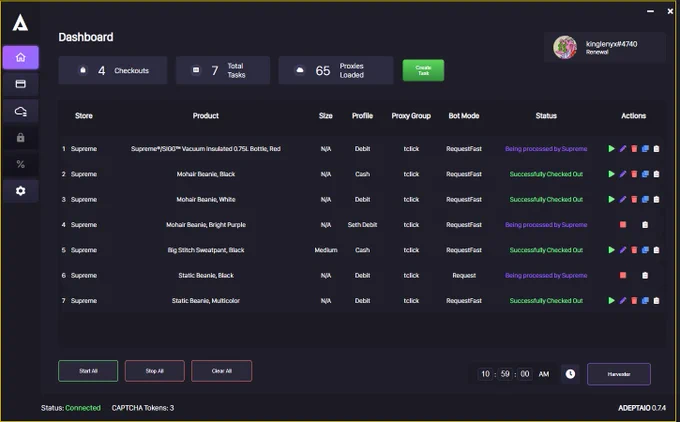
Task: Select the 'Seth Debit' profile cell
Action: [363, 225]
